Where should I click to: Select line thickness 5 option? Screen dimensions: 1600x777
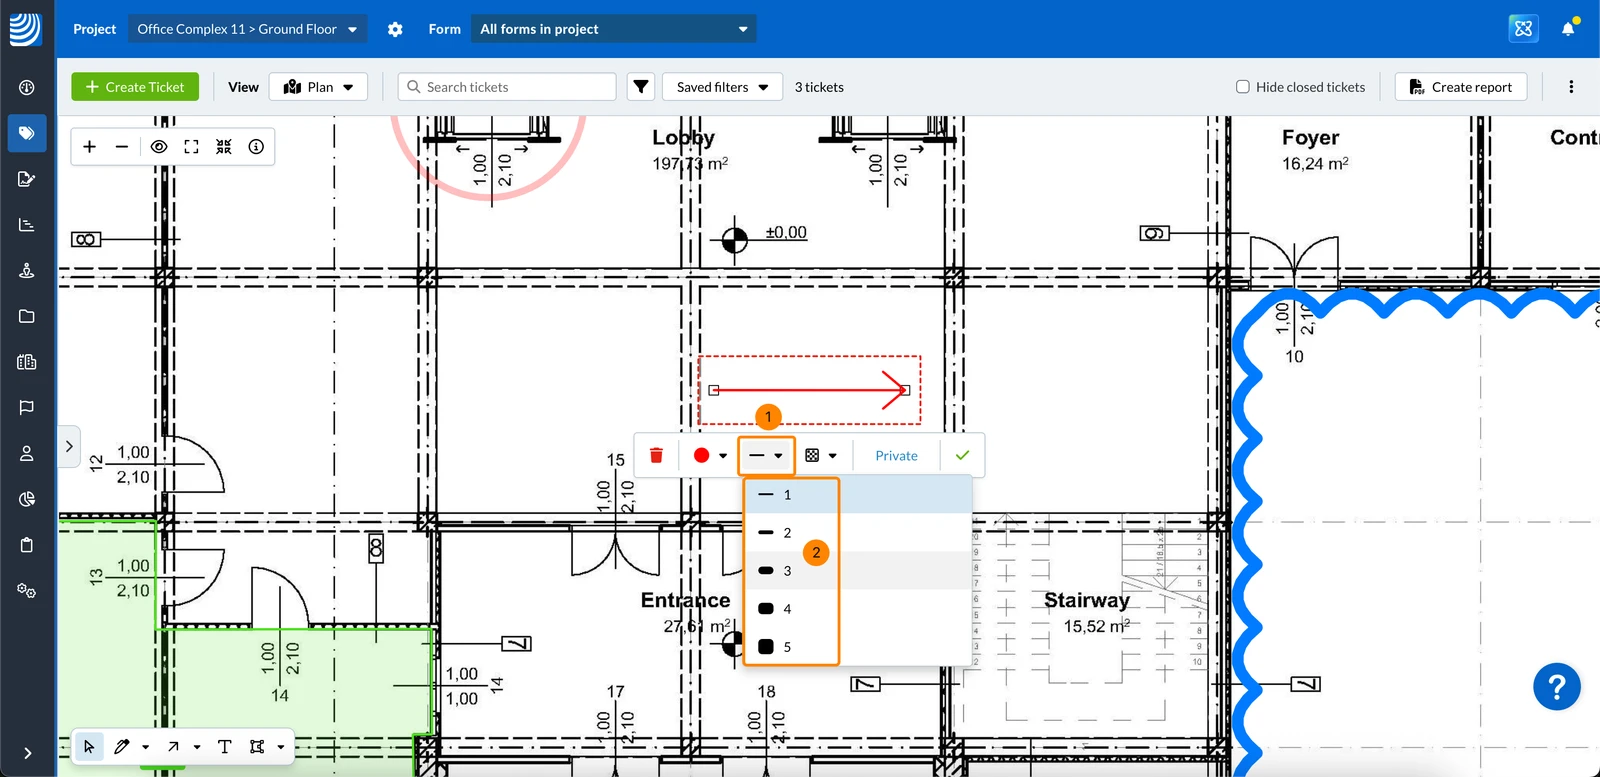click(x=858, y=647)
